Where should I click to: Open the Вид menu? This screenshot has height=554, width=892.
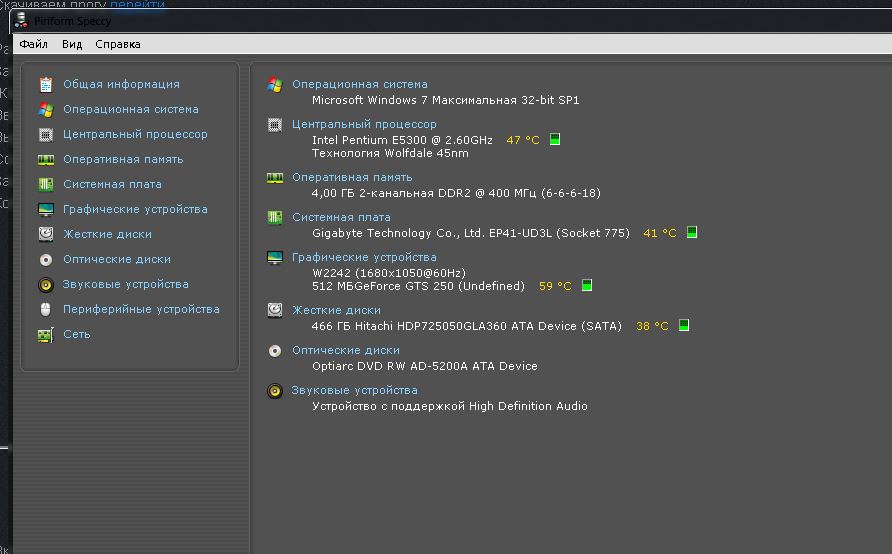pos(72,44)
